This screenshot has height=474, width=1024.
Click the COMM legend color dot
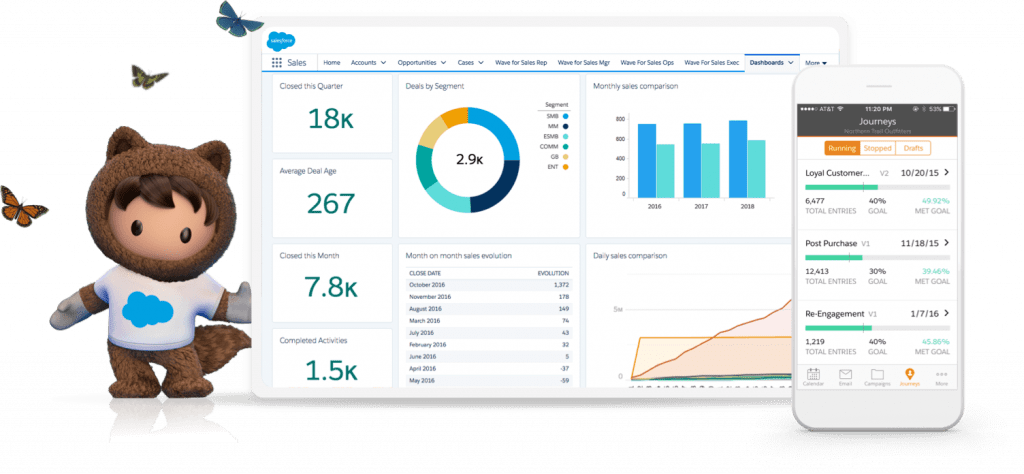pos(565,146)
